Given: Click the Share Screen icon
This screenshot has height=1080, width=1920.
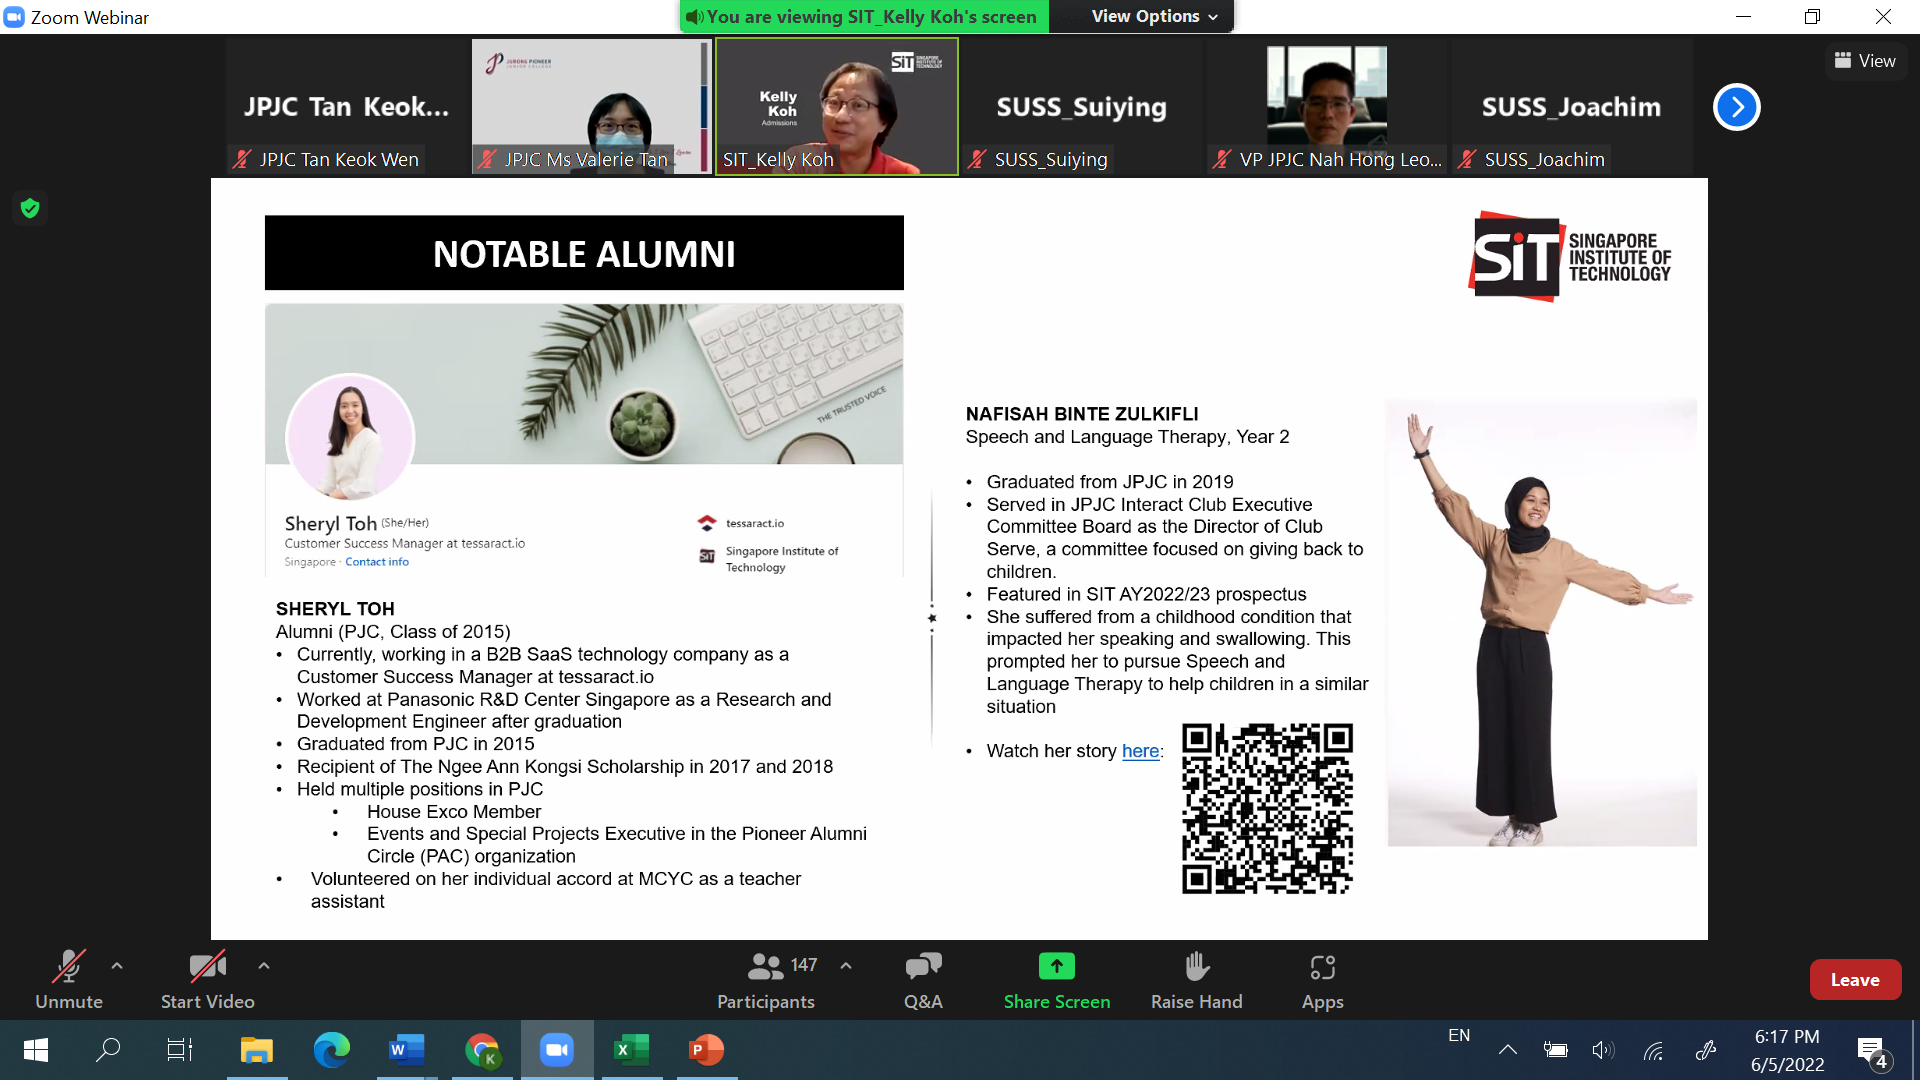Looking at the screenshot, I should tap(1056, 967).
